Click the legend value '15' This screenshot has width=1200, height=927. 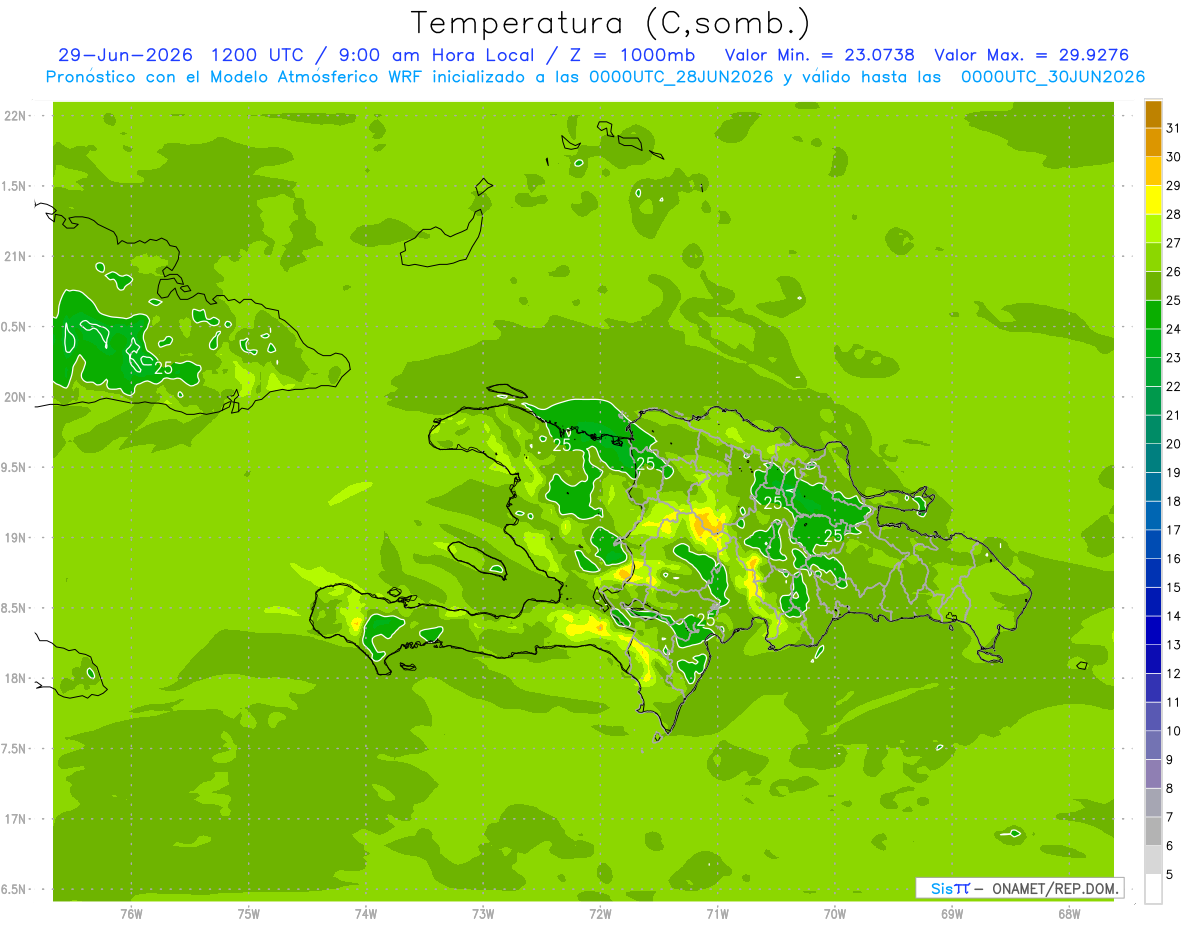click(x=1174, y=587)
